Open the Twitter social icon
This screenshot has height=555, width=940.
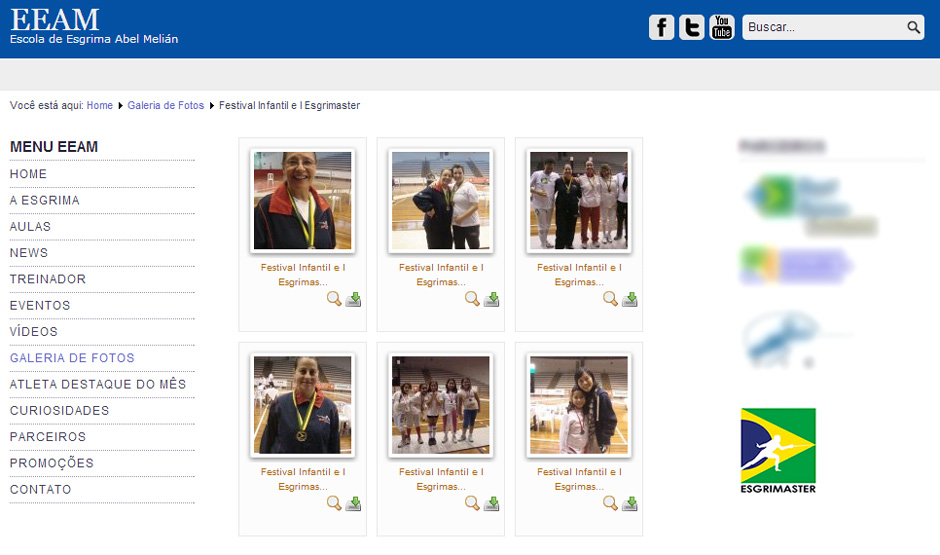tap(691, 28)
